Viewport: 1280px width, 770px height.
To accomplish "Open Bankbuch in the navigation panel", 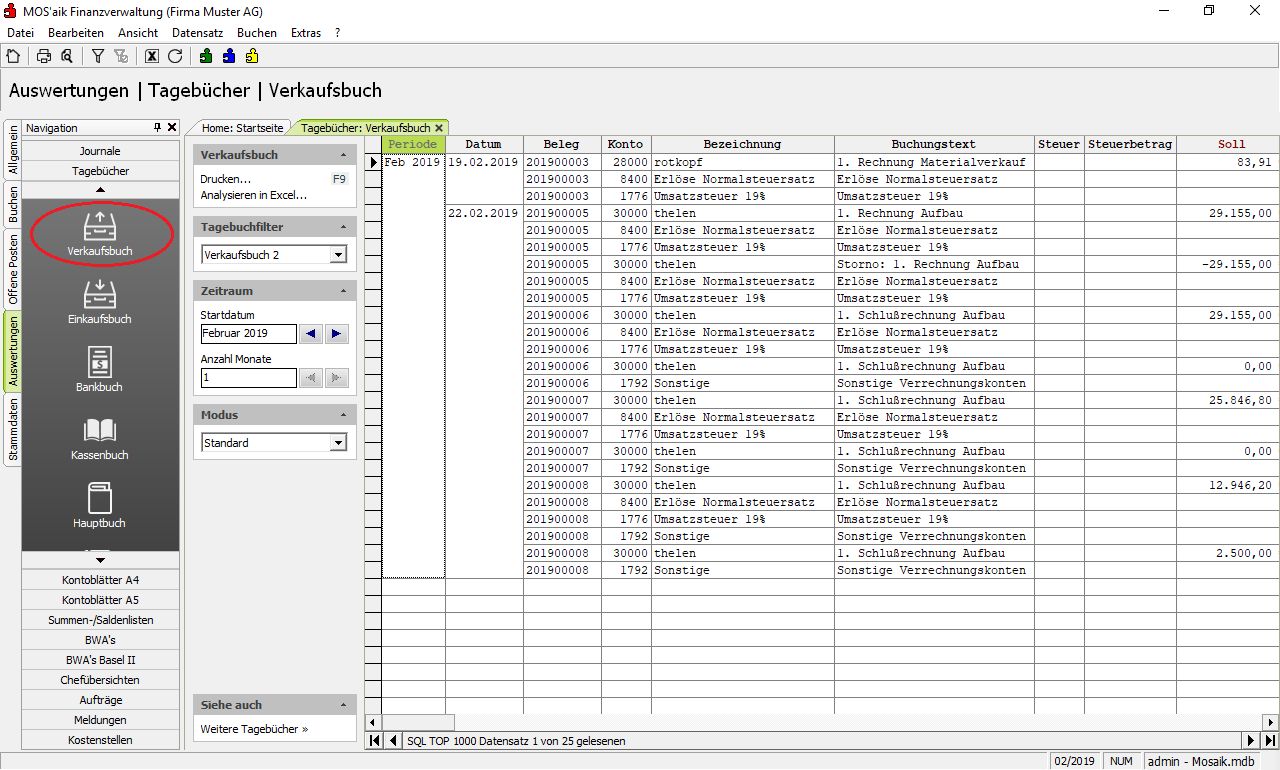I will [100, 368].
